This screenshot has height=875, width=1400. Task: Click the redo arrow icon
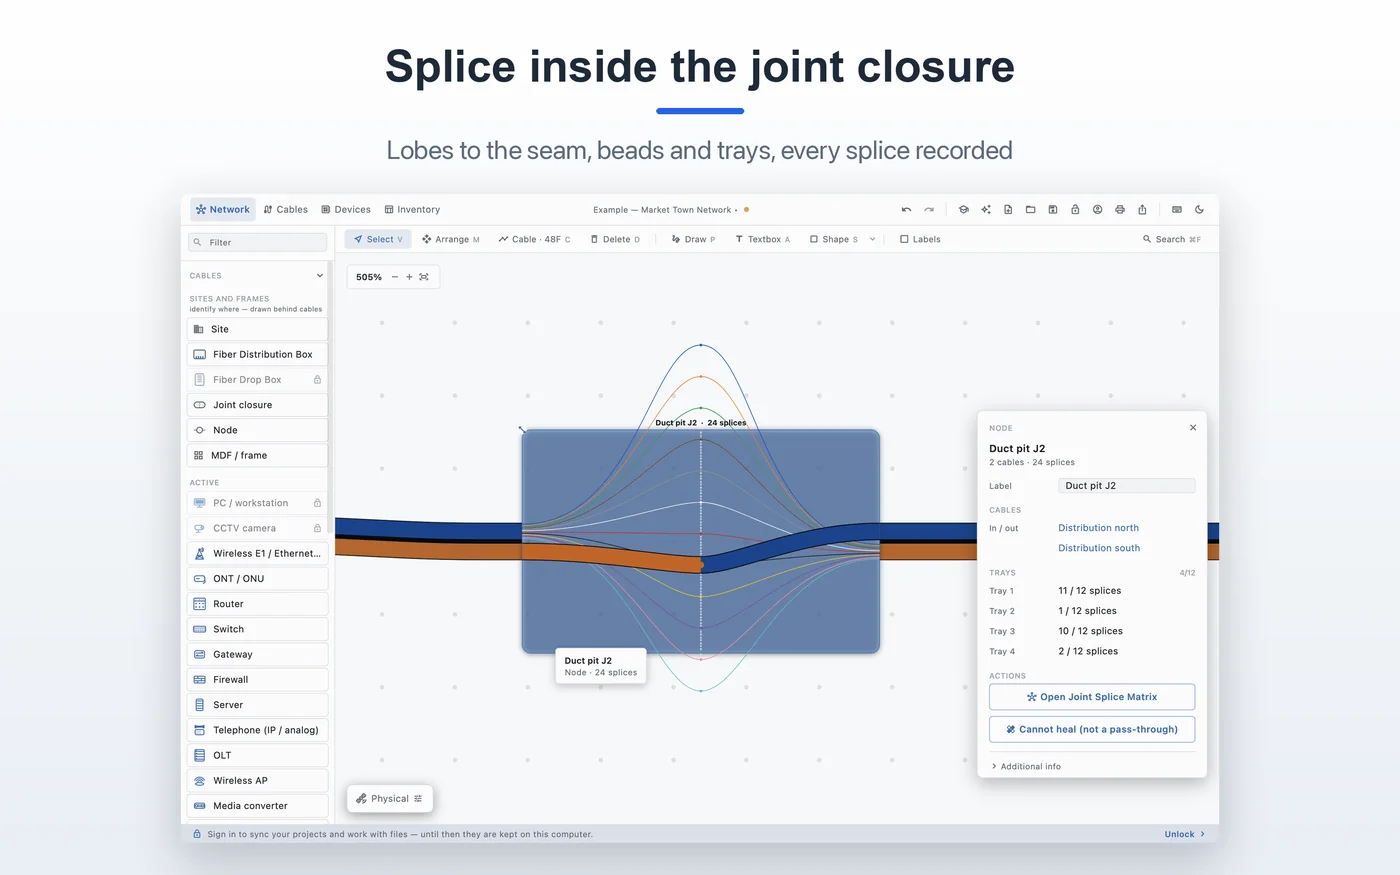pos(929,210)
